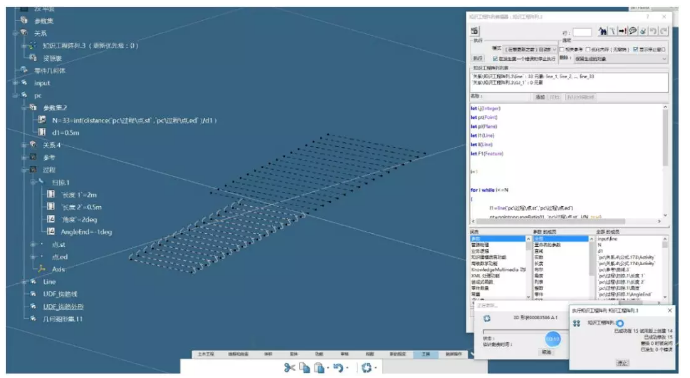The width and height of the screenshot is (690, 378).
Task: Close the pattern execution dialog
Action: coord(670,310)
